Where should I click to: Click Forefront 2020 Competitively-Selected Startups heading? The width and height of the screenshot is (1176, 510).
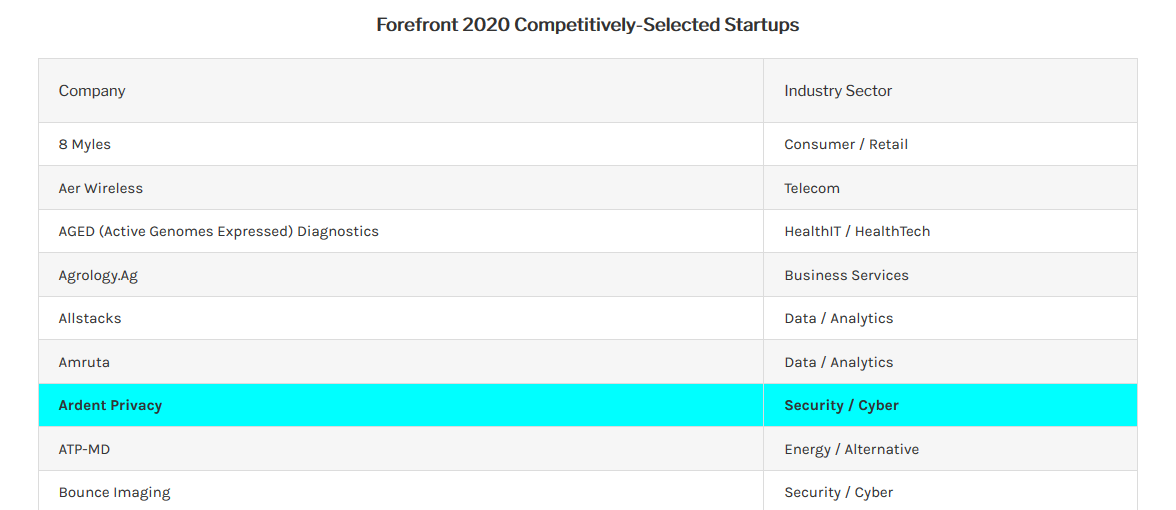[588, 25]
